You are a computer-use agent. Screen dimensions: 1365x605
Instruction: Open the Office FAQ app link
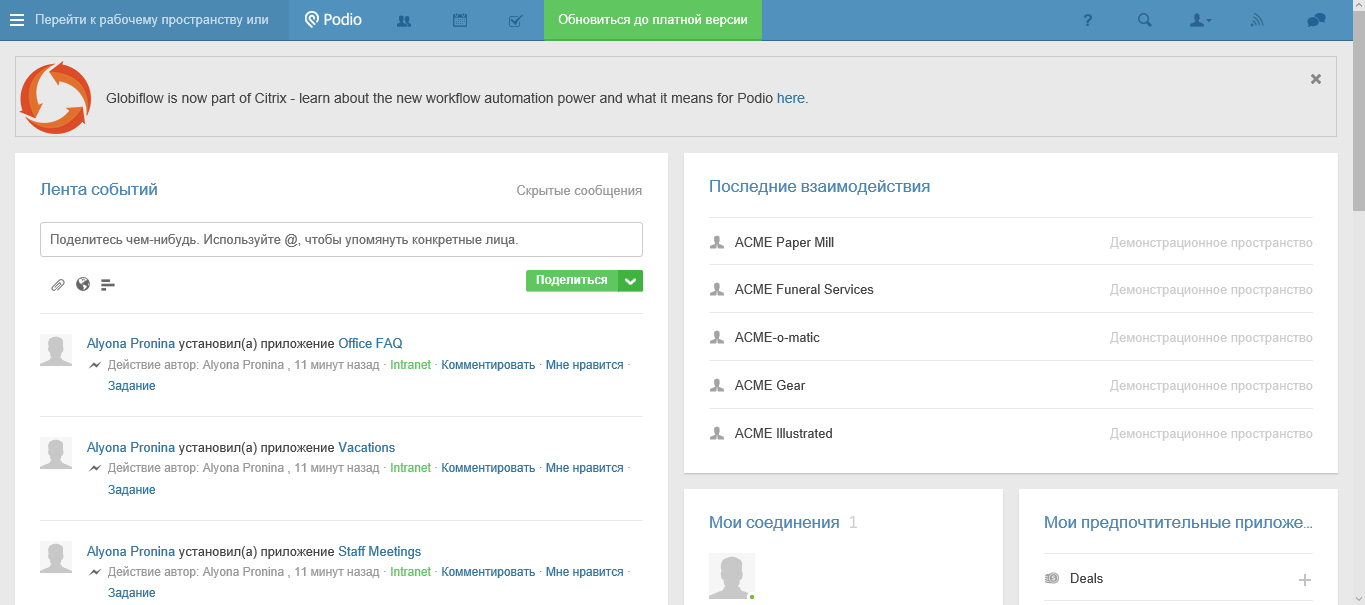(x=370, y=343)
